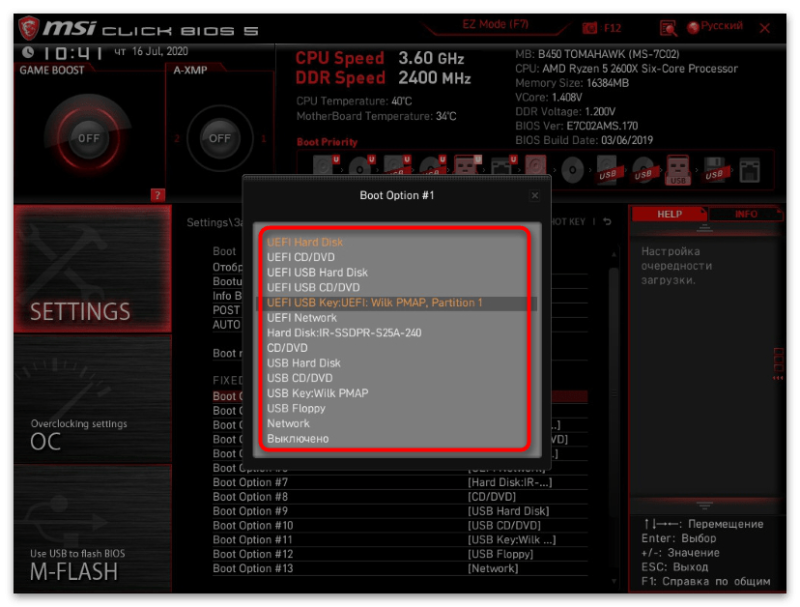Open the BIOS search magnifier icon
Viewport: 800px width, 607px height.
[668, 28]
